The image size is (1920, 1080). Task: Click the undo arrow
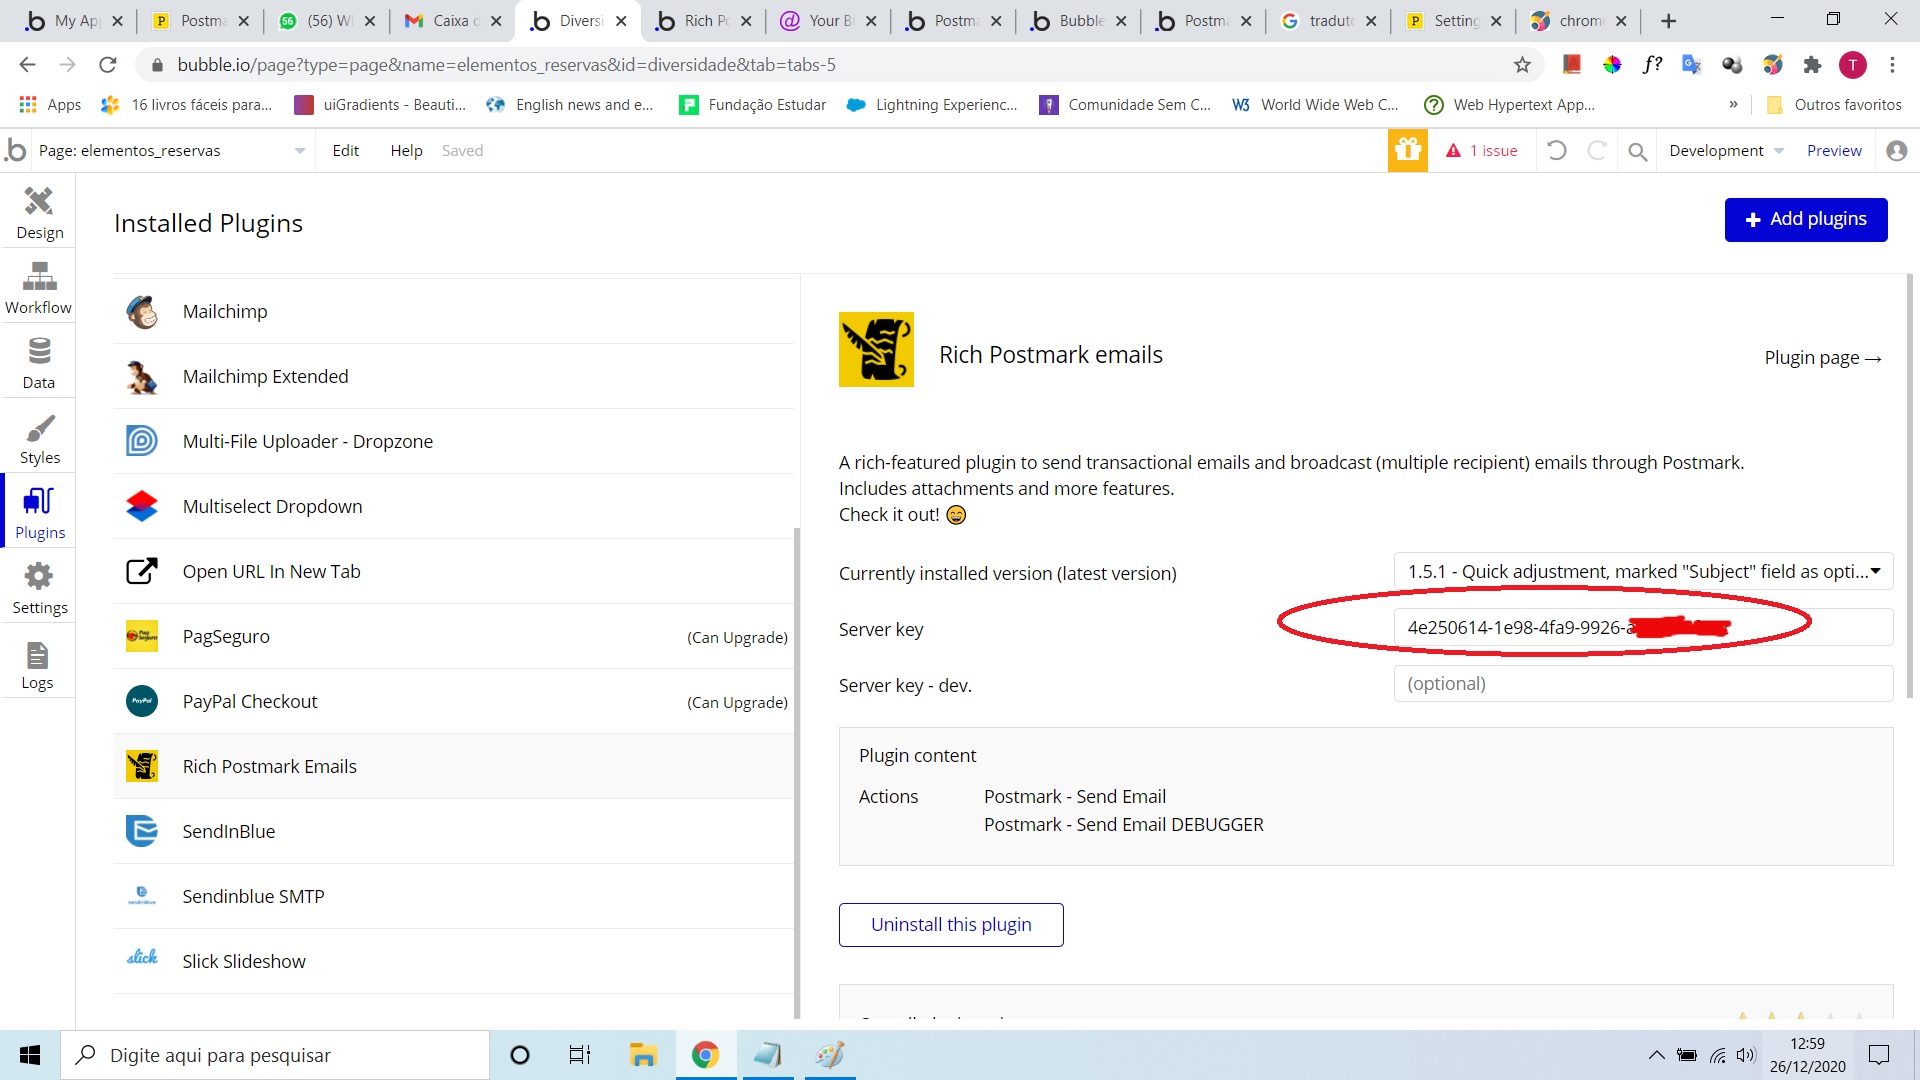pyautogui.click(x=1556, y=150)
